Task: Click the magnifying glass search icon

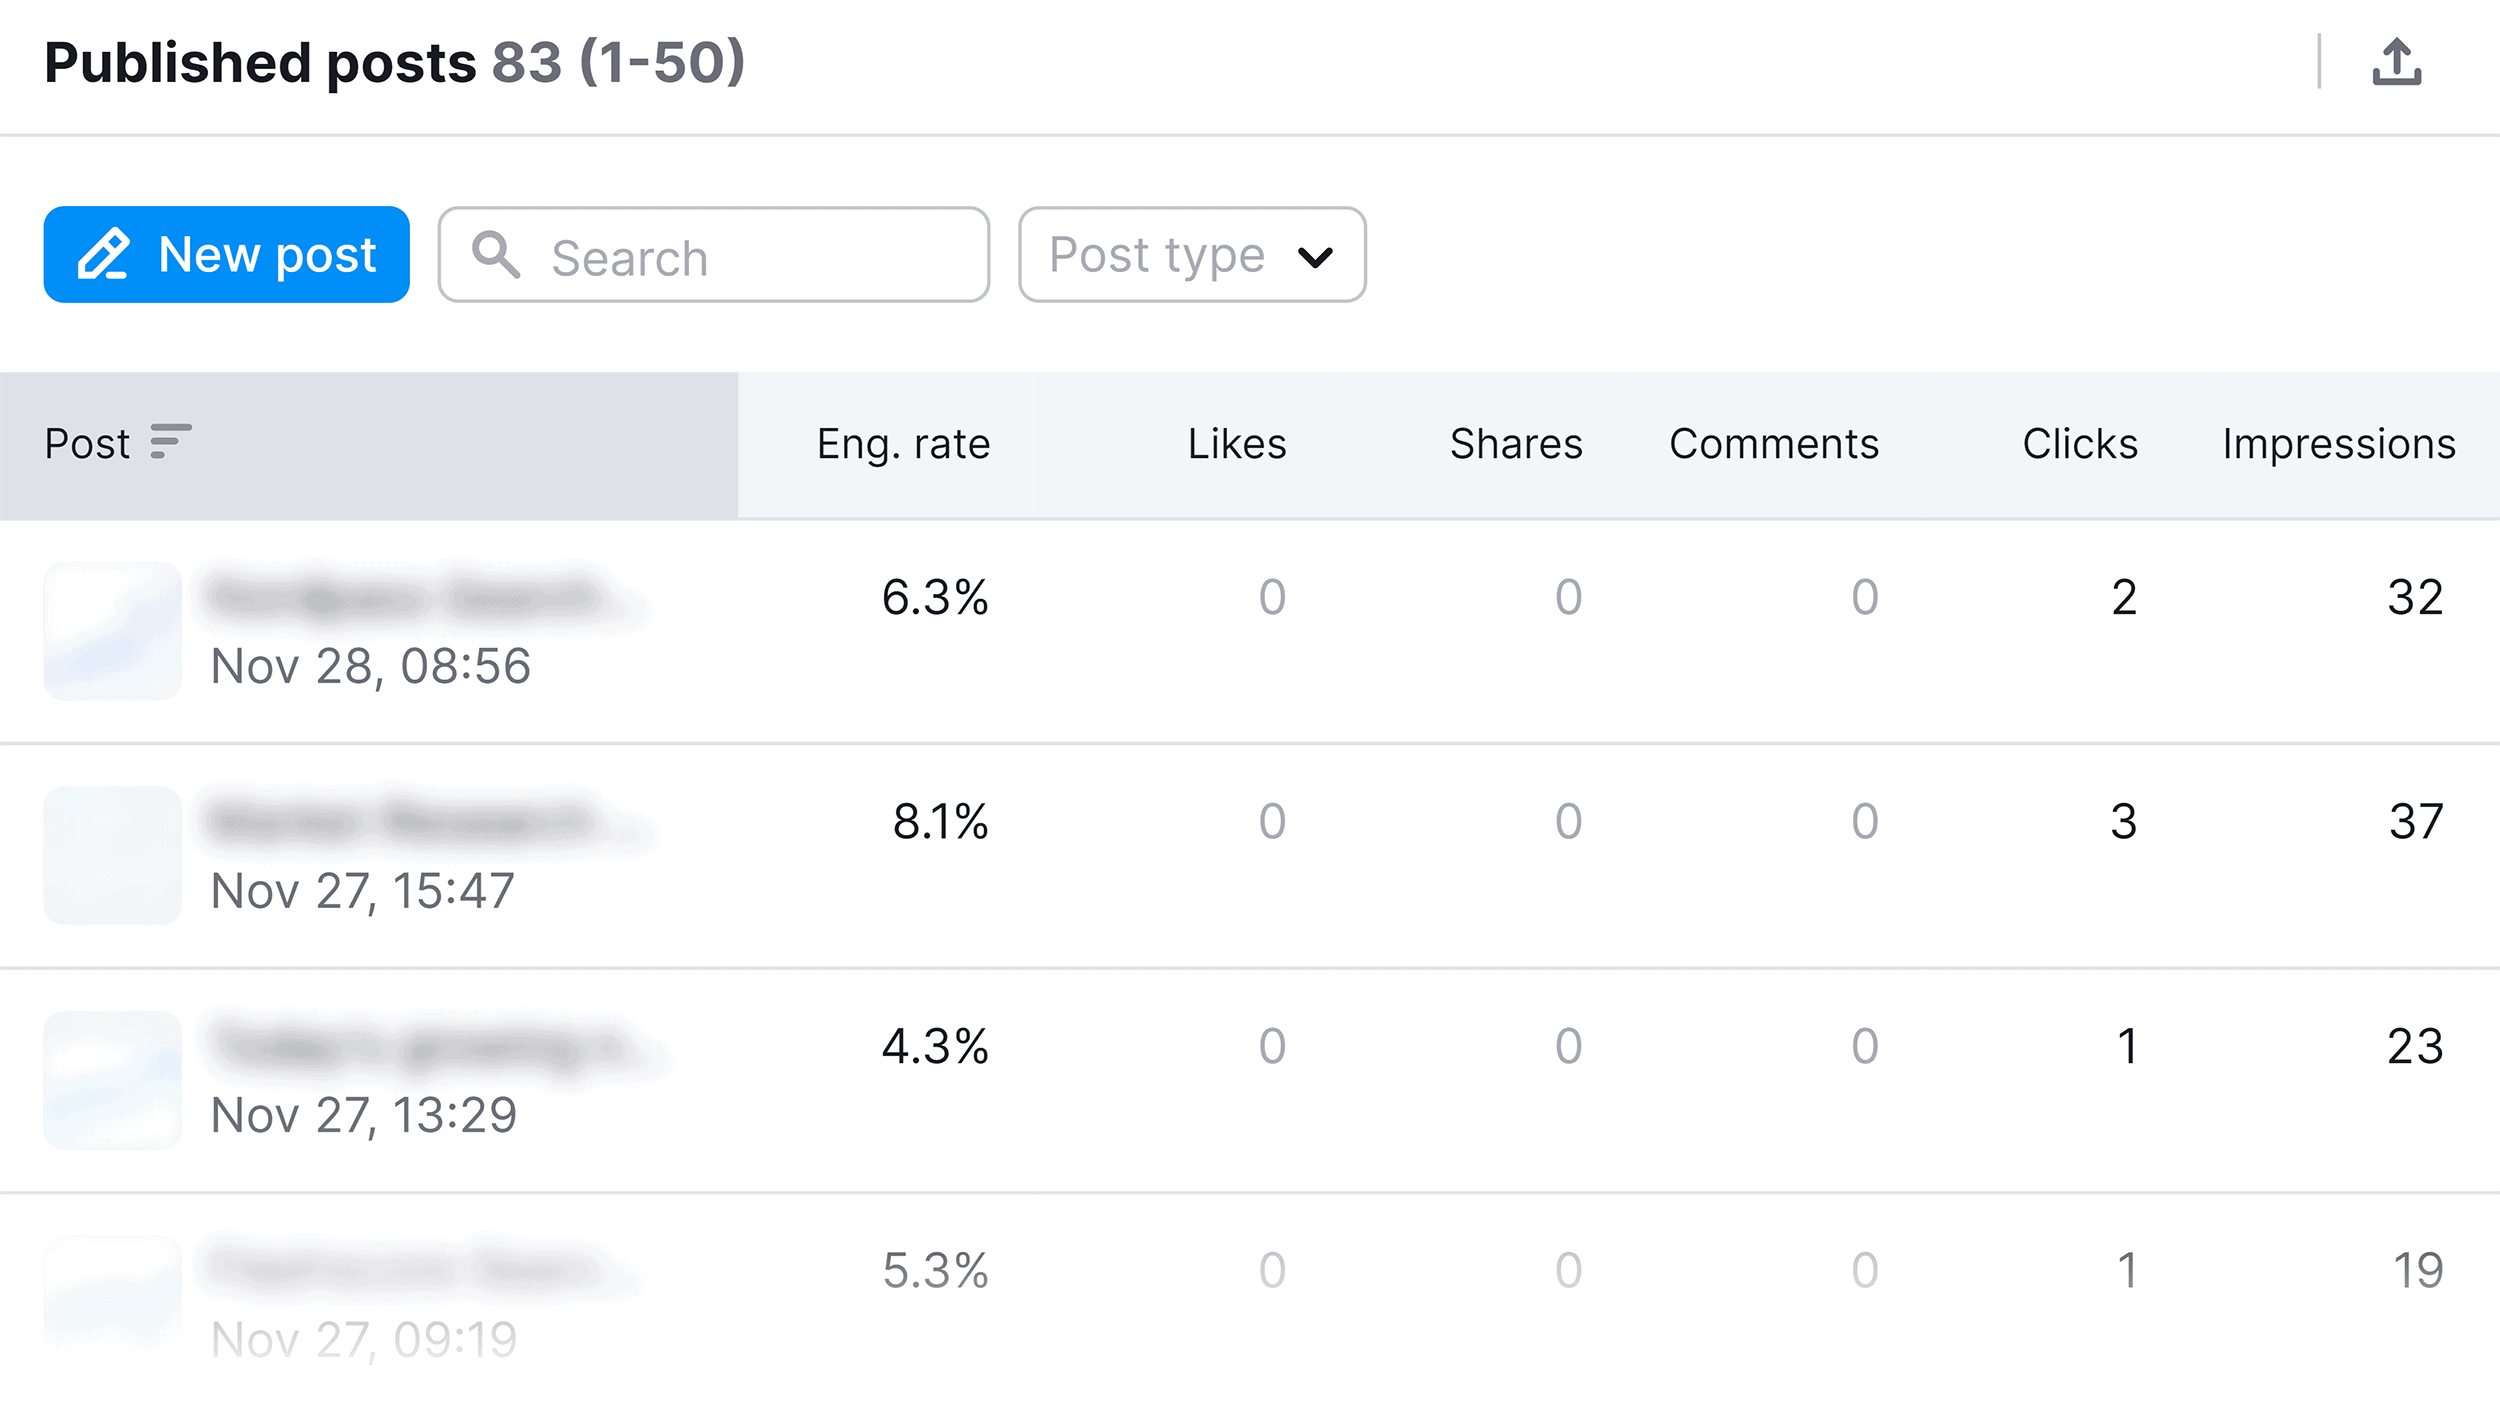Action: tap(497, 256)
